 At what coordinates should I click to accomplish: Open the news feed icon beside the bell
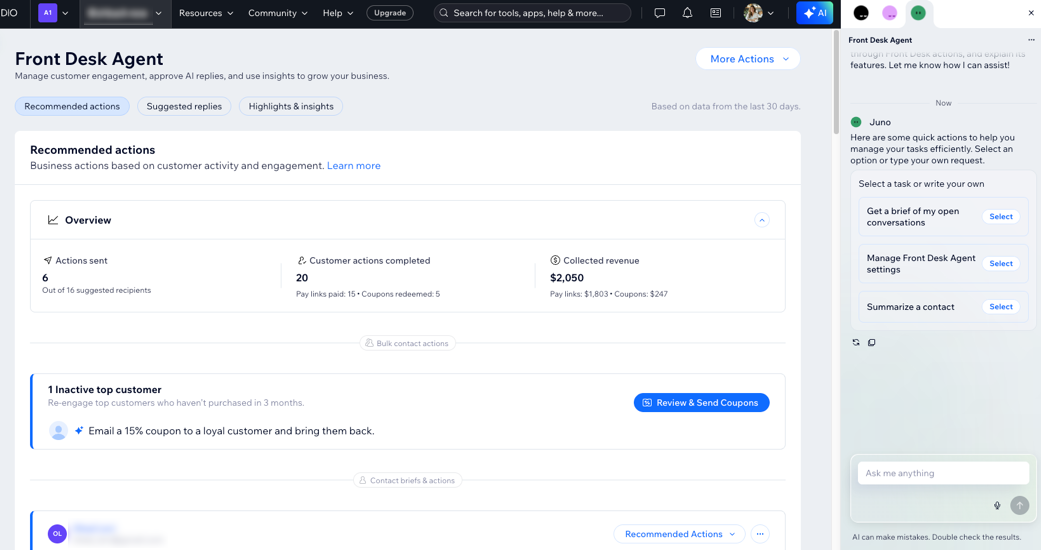715,13
